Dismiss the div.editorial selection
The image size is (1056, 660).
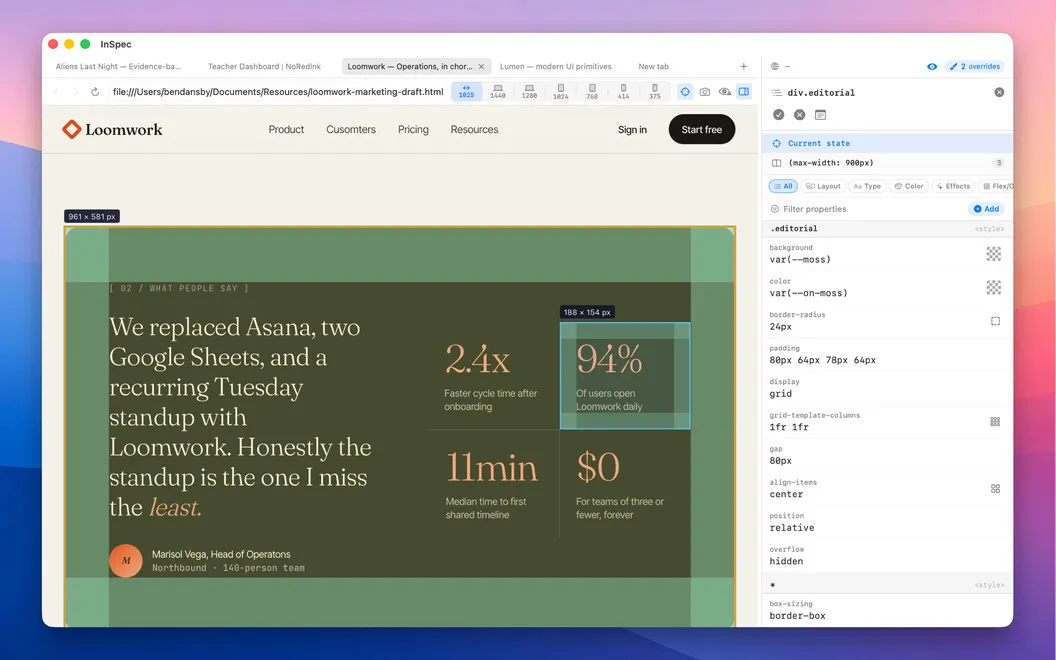(999, 92)
